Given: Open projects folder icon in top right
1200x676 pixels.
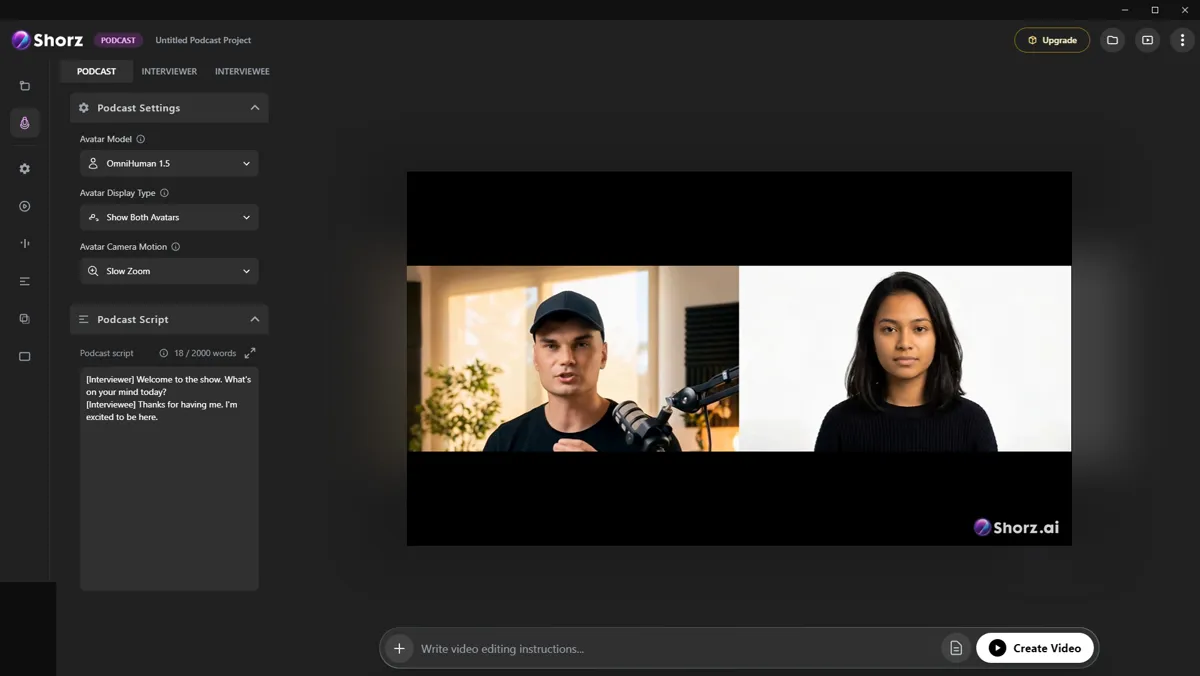Looking at the screenshot, I should 1112,40.
